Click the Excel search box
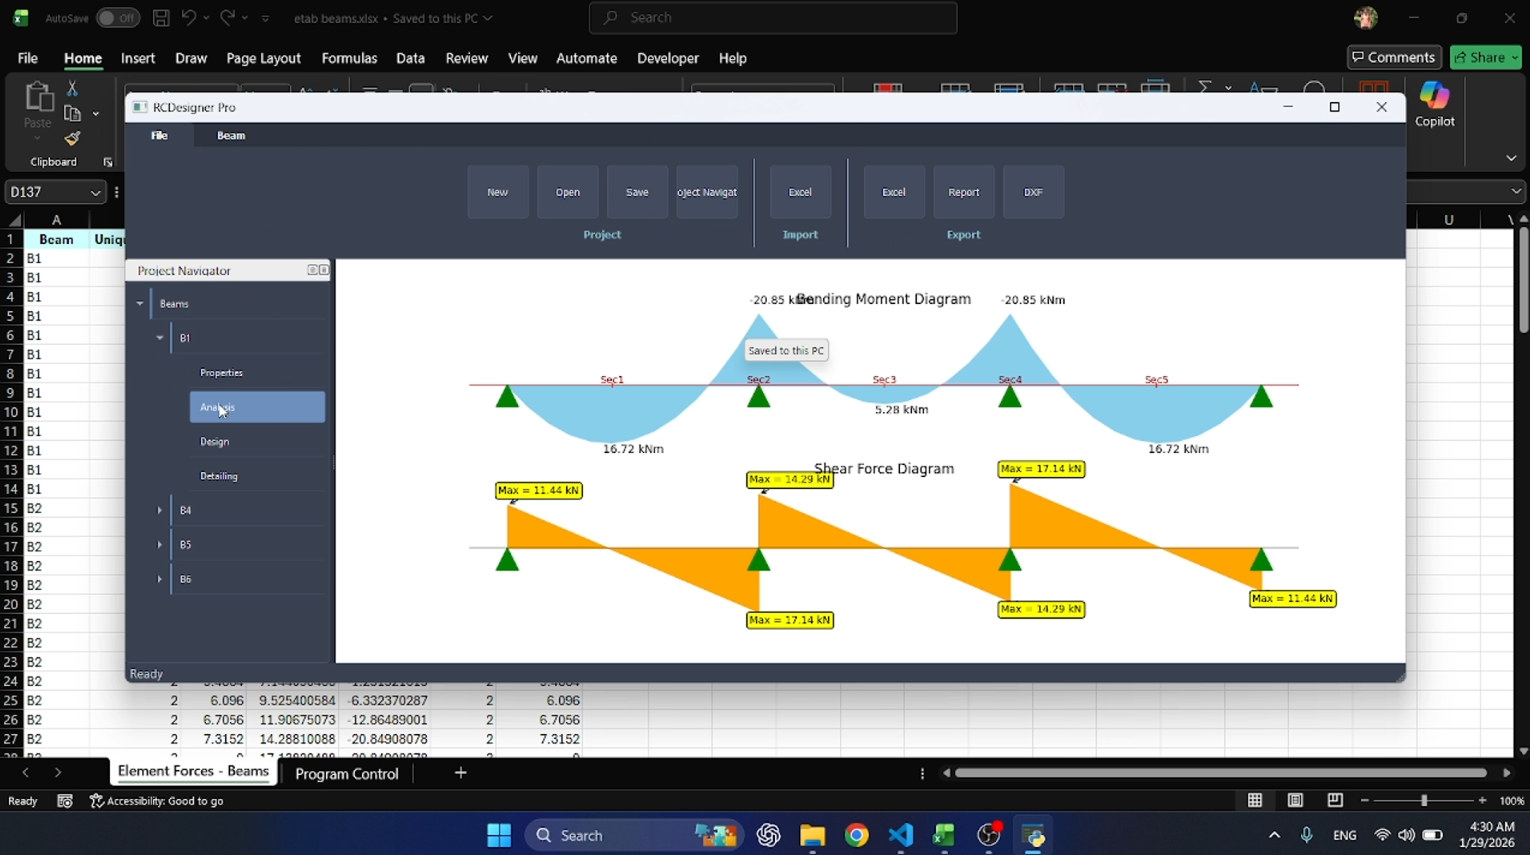 772,18
